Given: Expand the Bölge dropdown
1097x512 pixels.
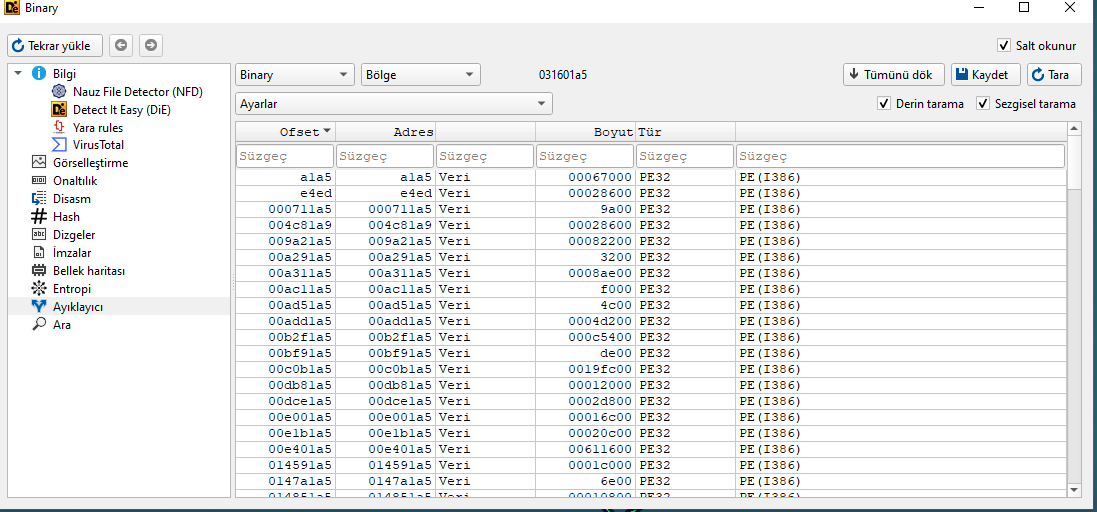Looking at the screenshot, I should coord(420,75).
